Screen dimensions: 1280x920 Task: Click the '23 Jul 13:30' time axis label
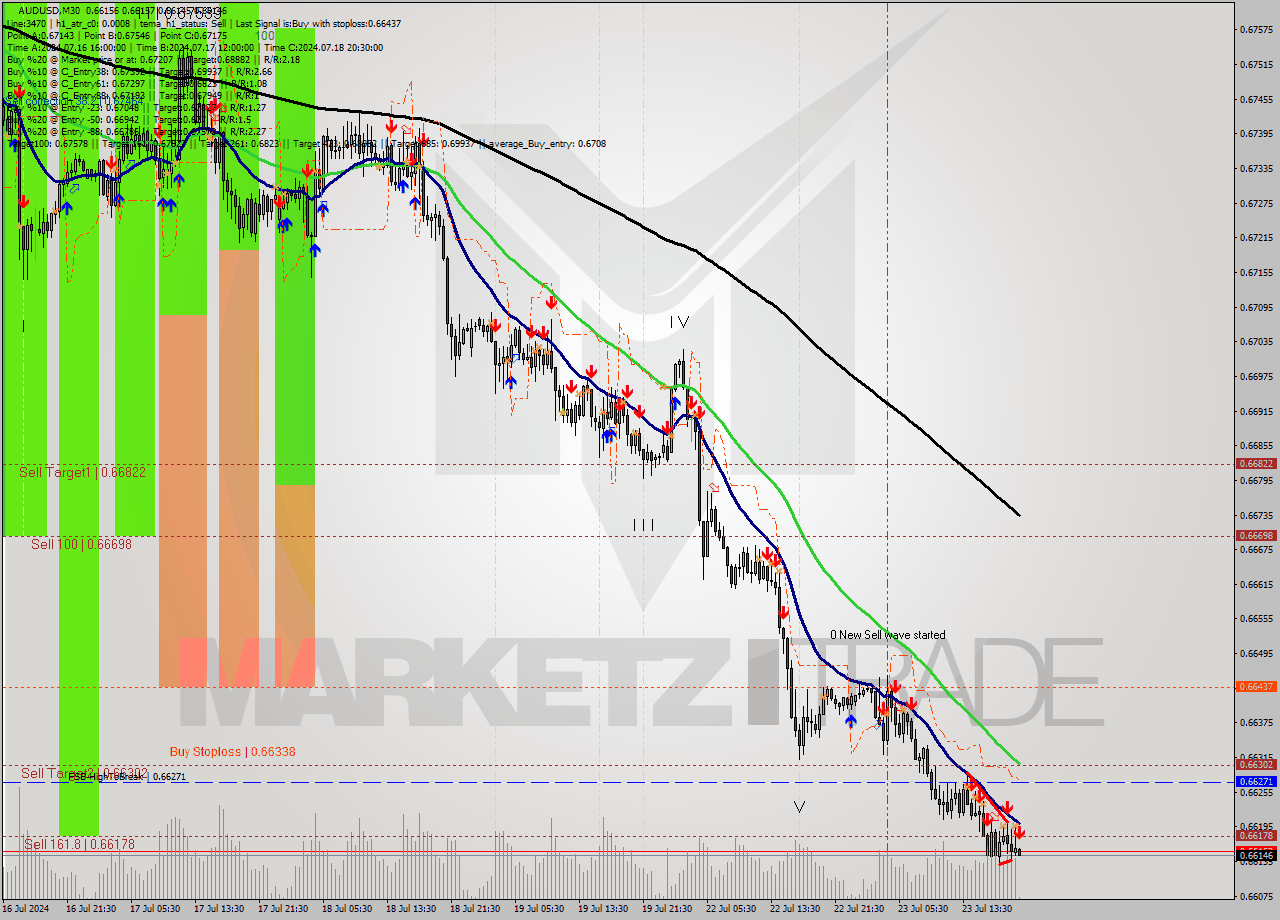(x=986, y=909)
